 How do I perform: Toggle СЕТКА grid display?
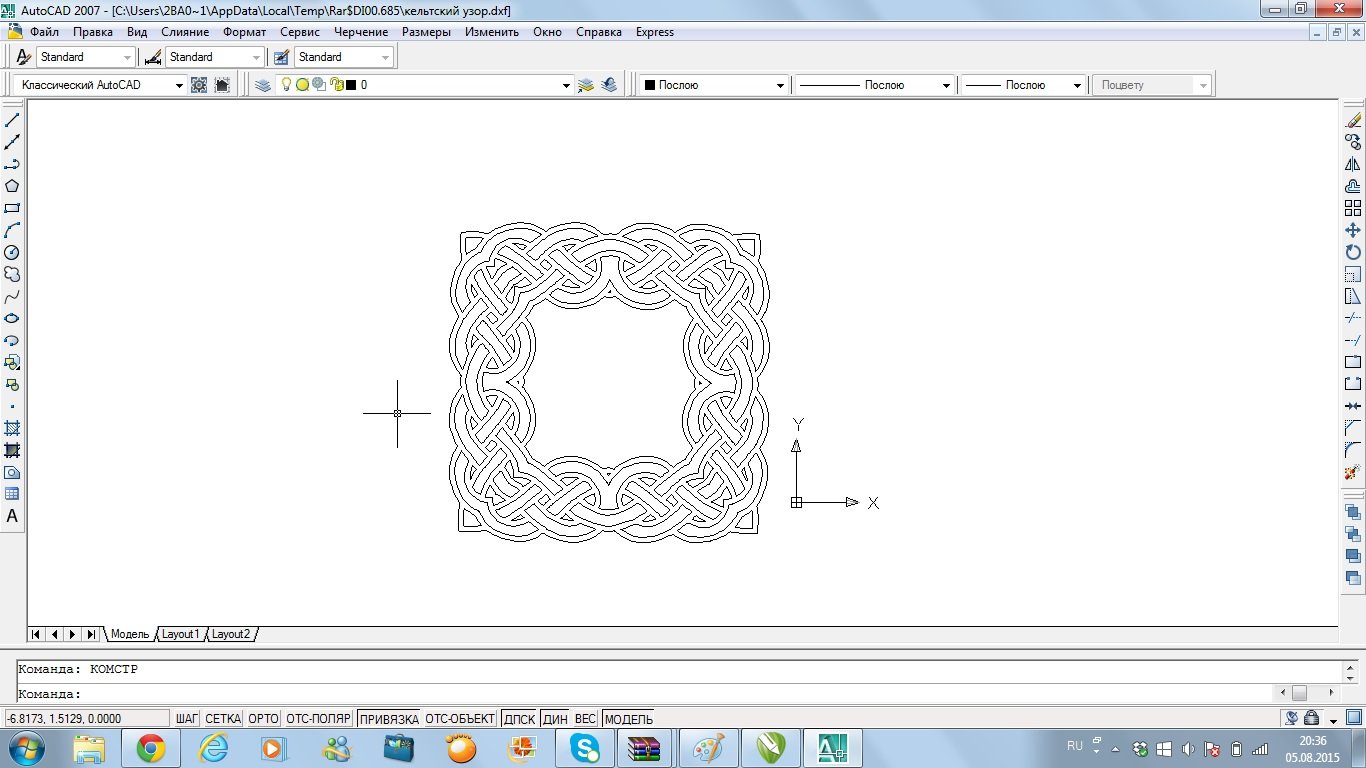coord(223,719)
